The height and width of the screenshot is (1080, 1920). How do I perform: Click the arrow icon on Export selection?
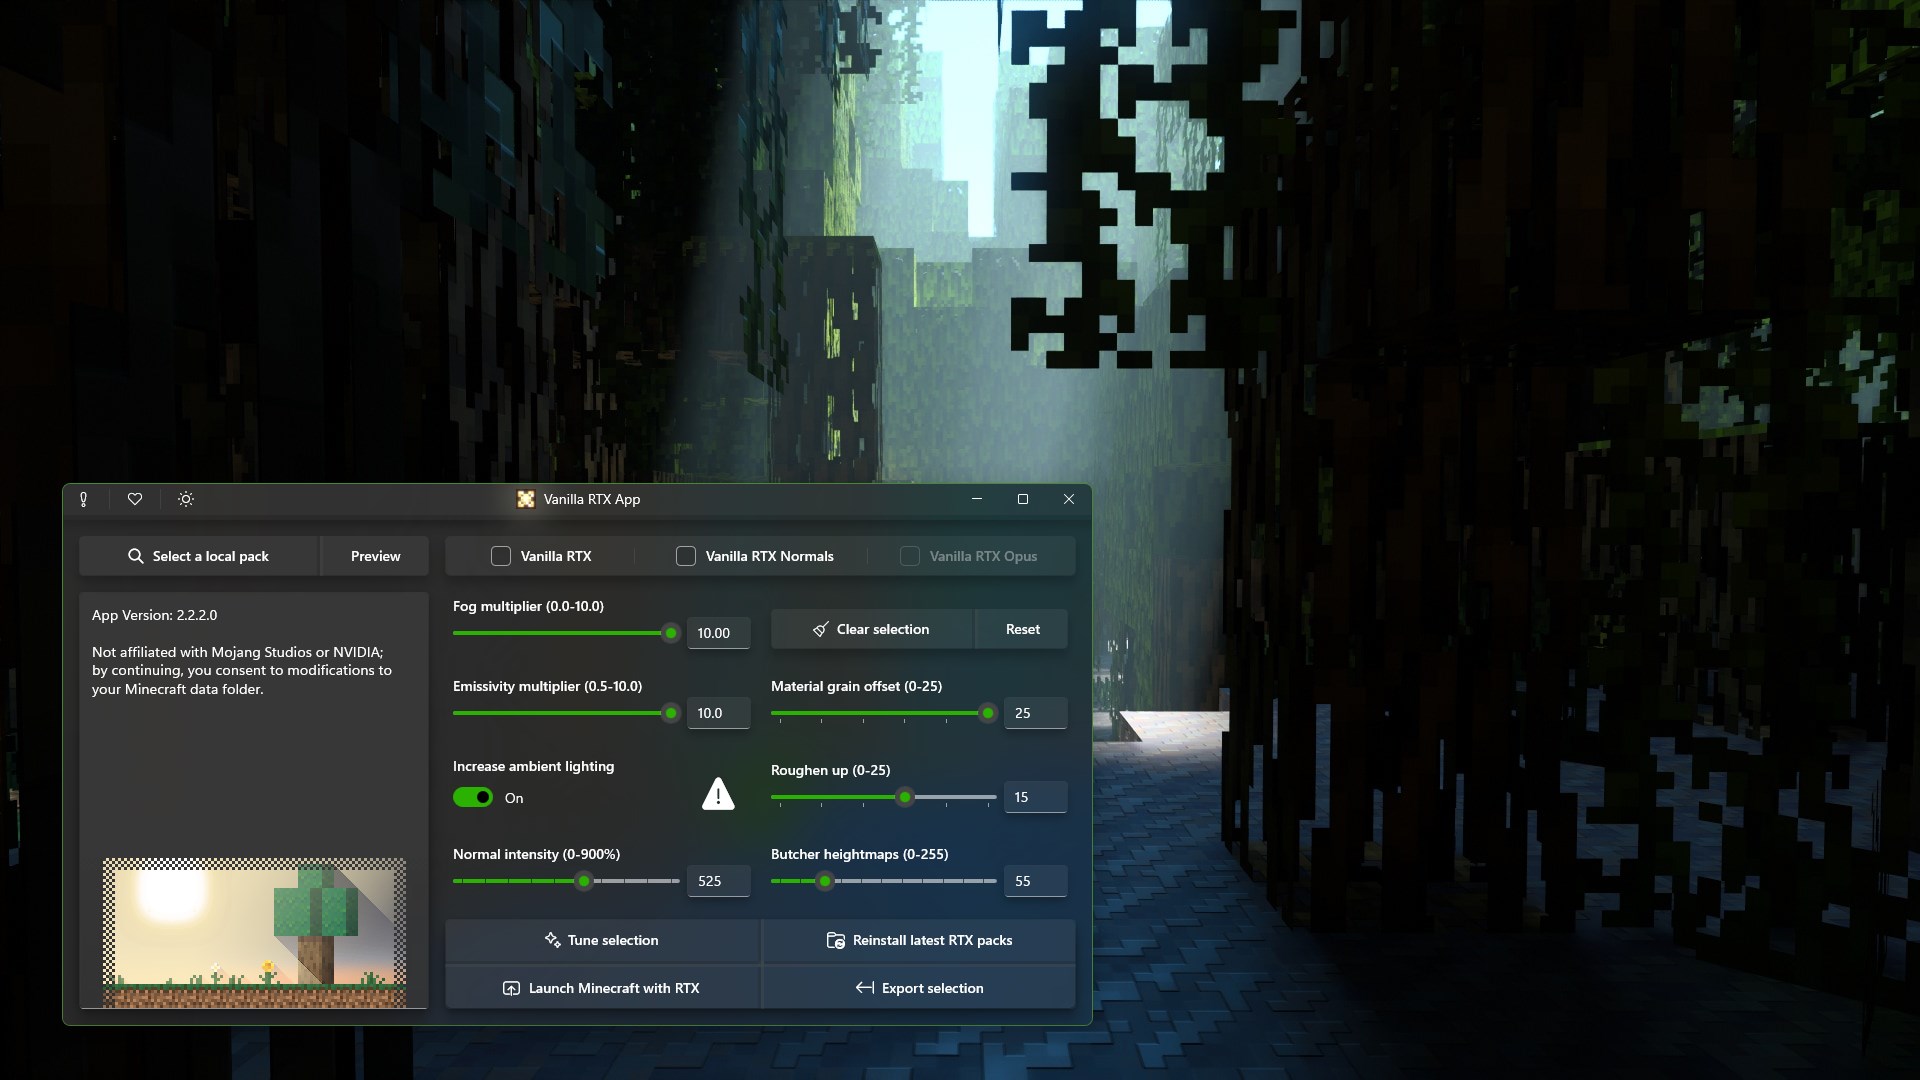[866, 988]
